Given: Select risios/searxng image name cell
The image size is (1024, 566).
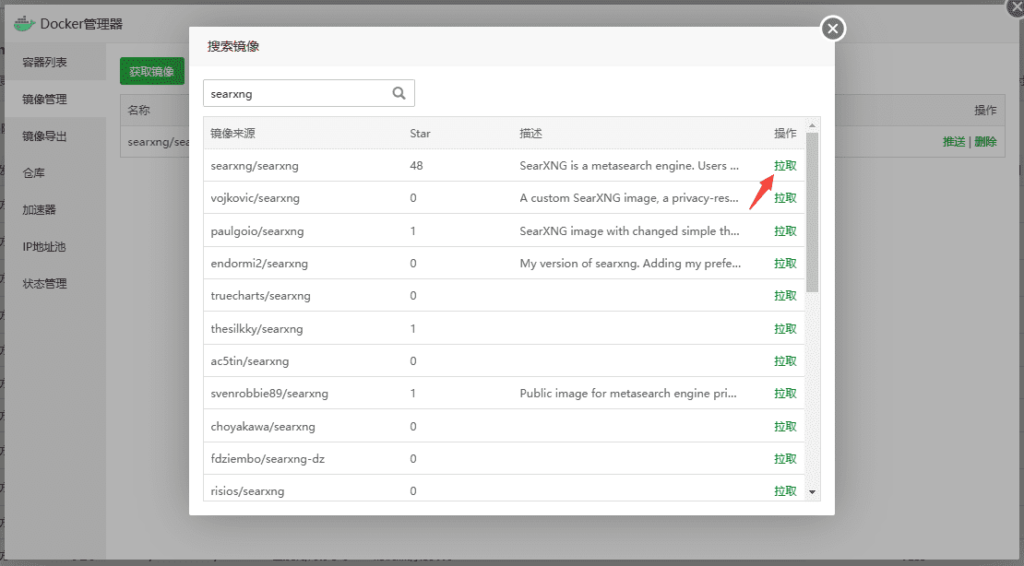Looking at the screenshot, I should 247,491.
